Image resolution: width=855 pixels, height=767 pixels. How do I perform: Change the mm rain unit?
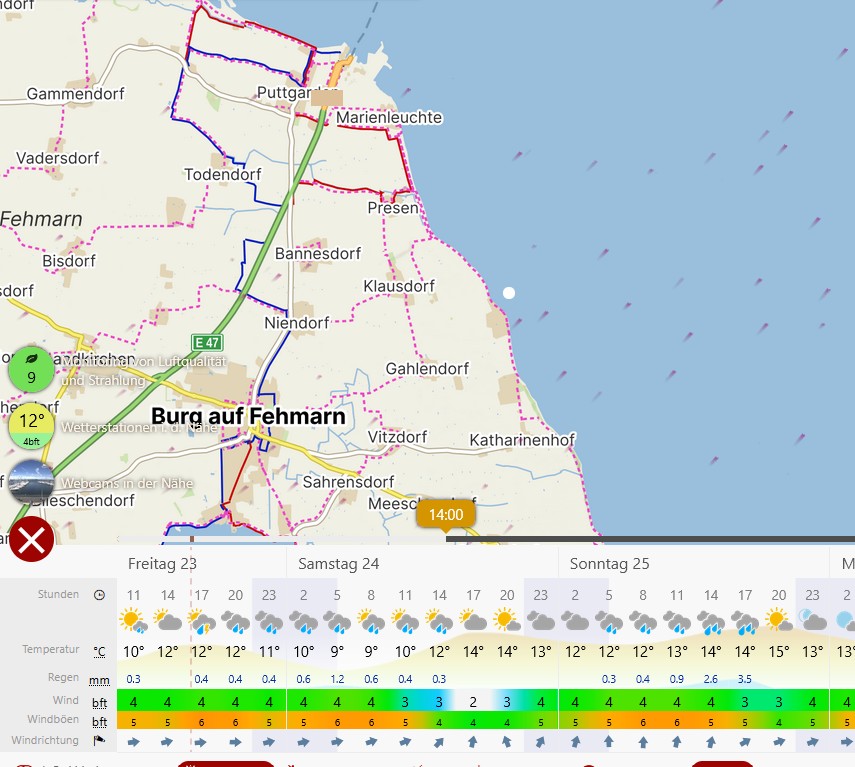click(99, 679)
